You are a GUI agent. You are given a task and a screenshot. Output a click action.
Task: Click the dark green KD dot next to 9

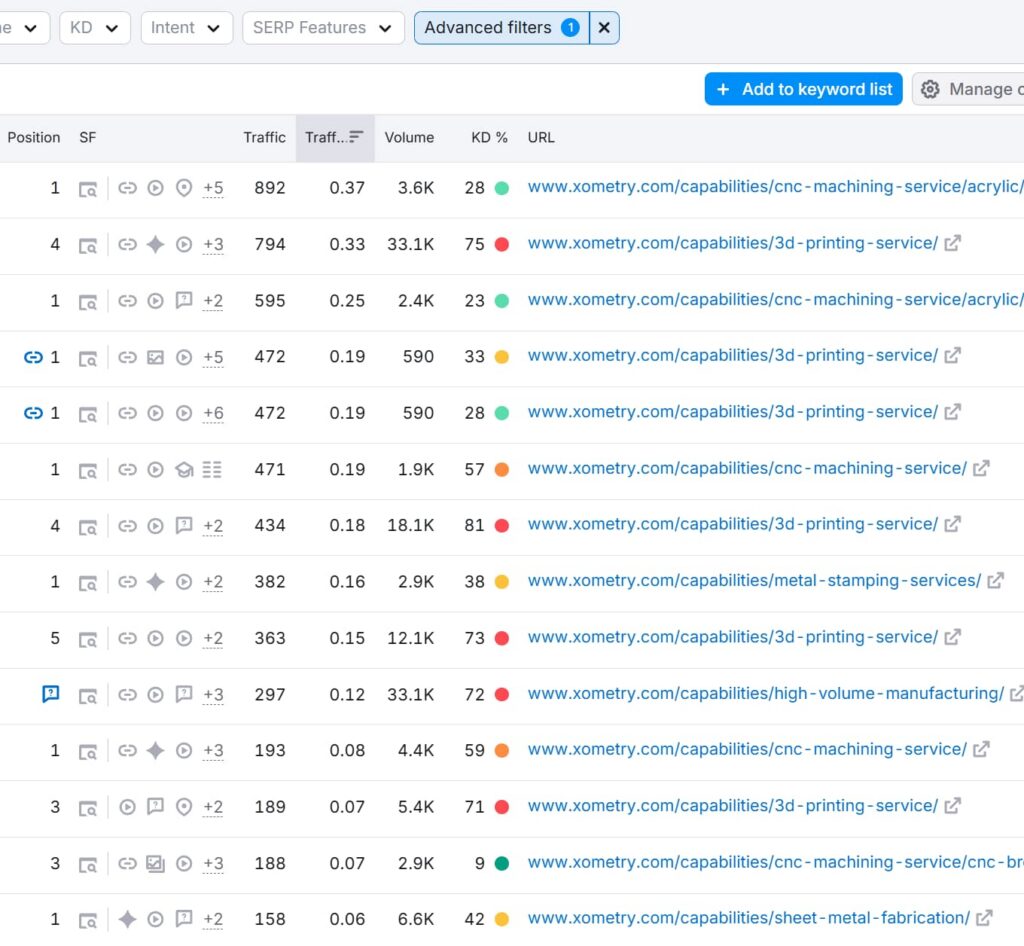coord(502,863)
